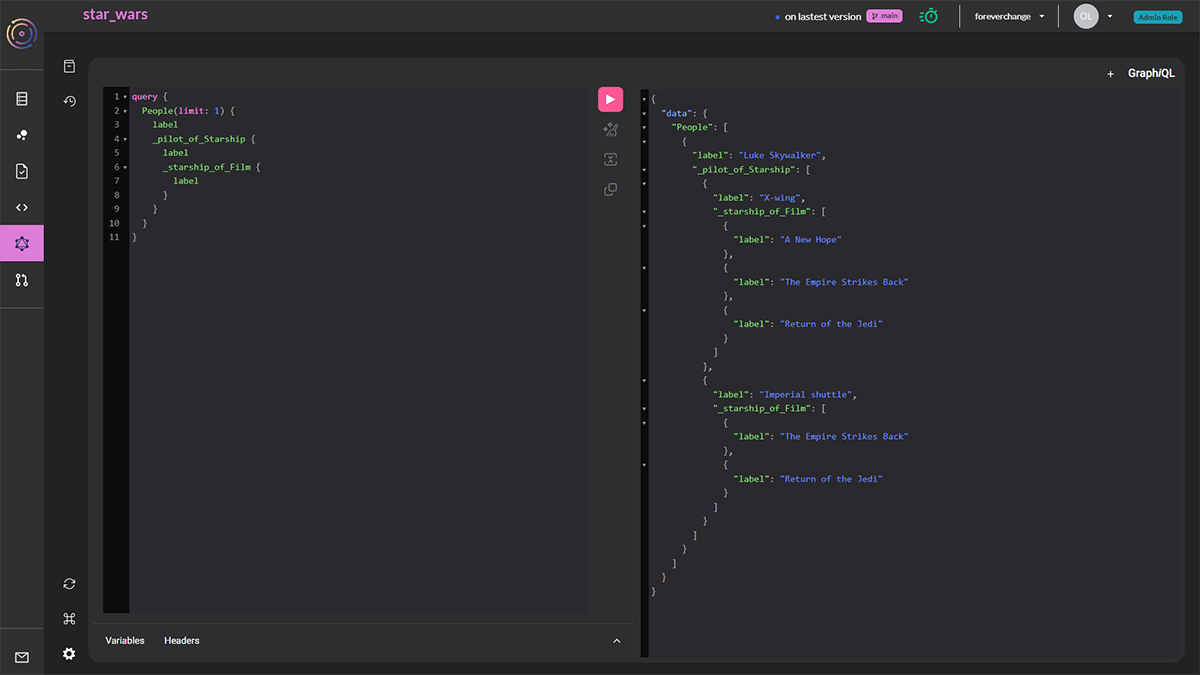This screenshot has height=675, width=1200.
Task: Open the mail icon at bottom left
Action: tap(22, 657)
